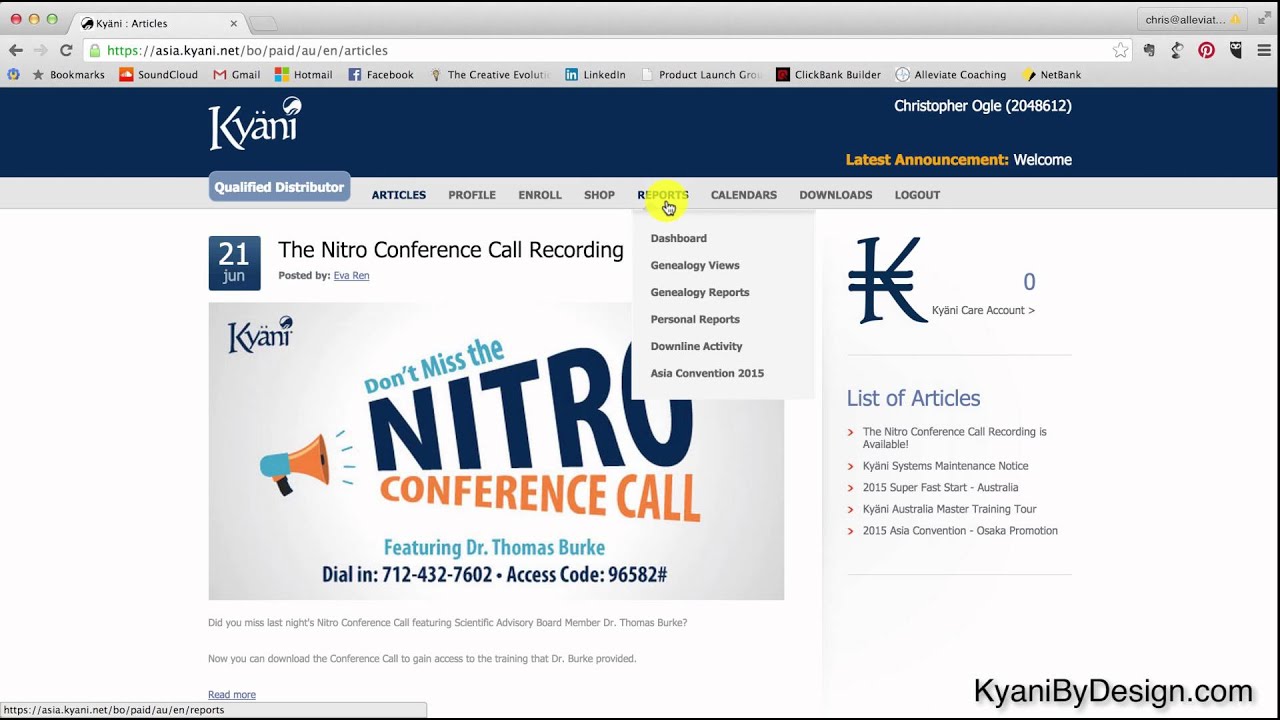Open the Pinterest extension button
Viewport: 1280px width, 720px height.
coord(1207,50)
